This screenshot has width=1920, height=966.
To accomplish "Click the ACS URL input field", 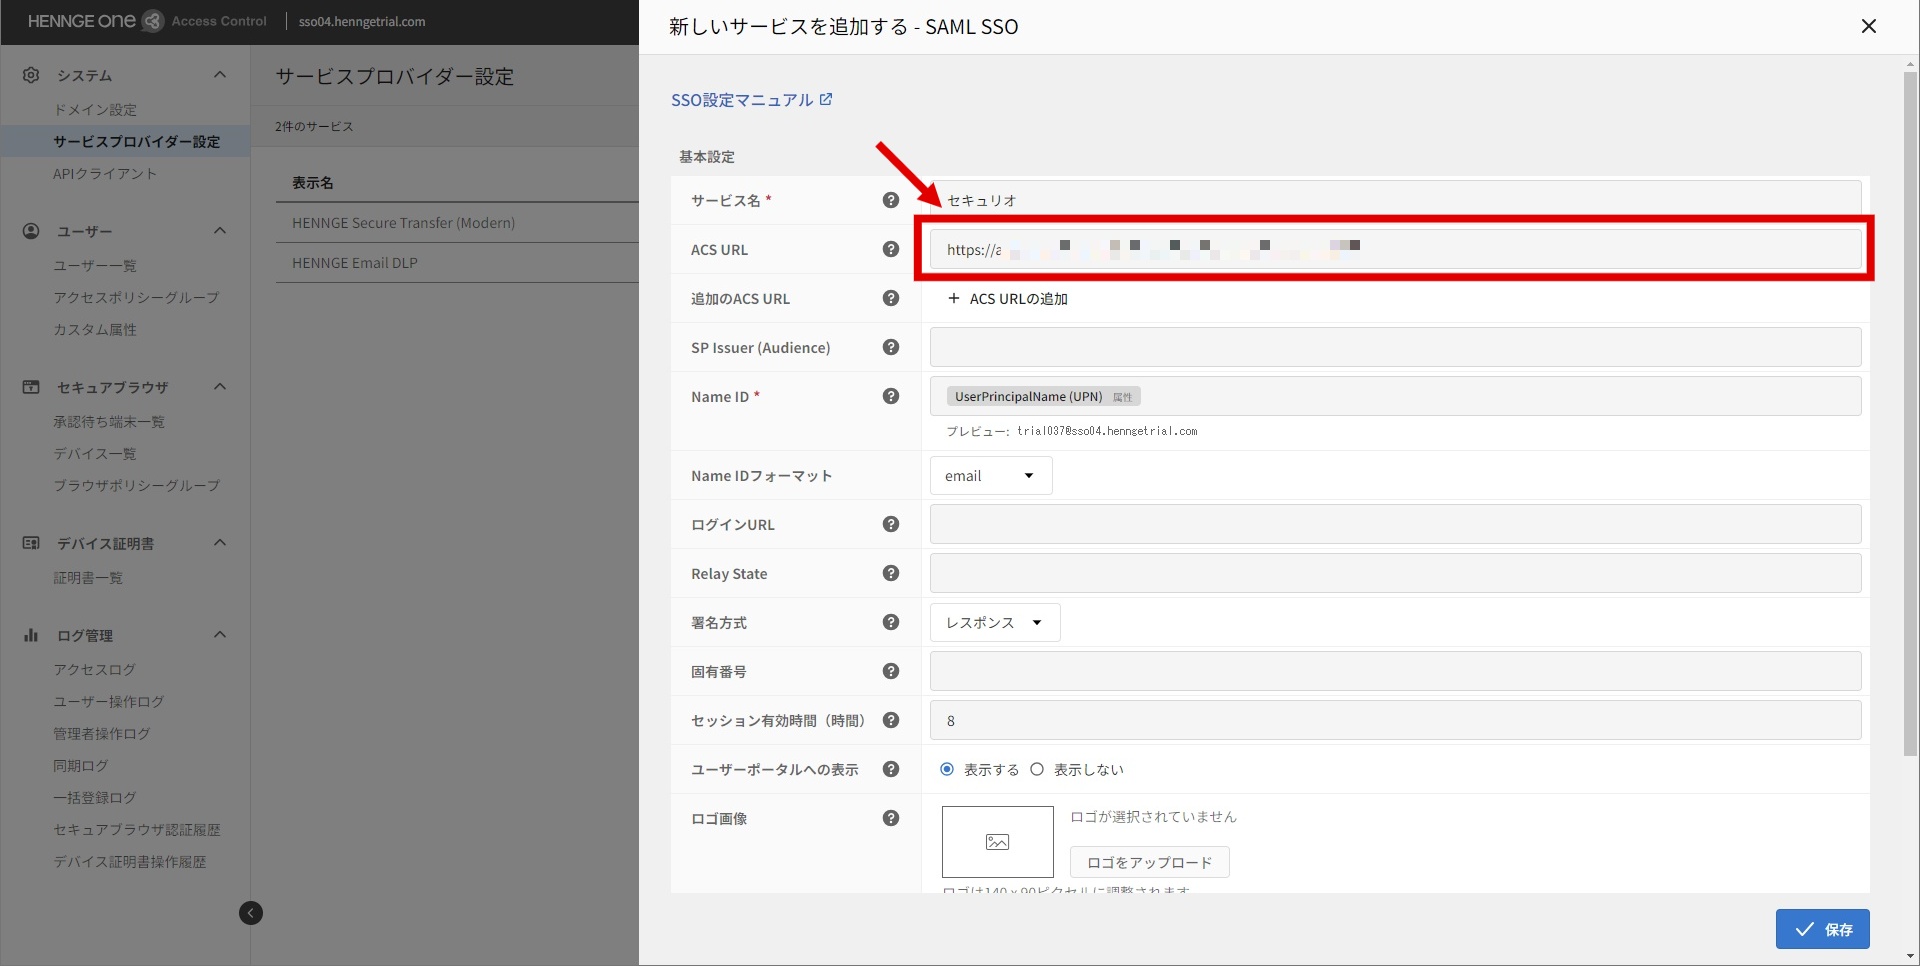I will [x=1396, y=249].
